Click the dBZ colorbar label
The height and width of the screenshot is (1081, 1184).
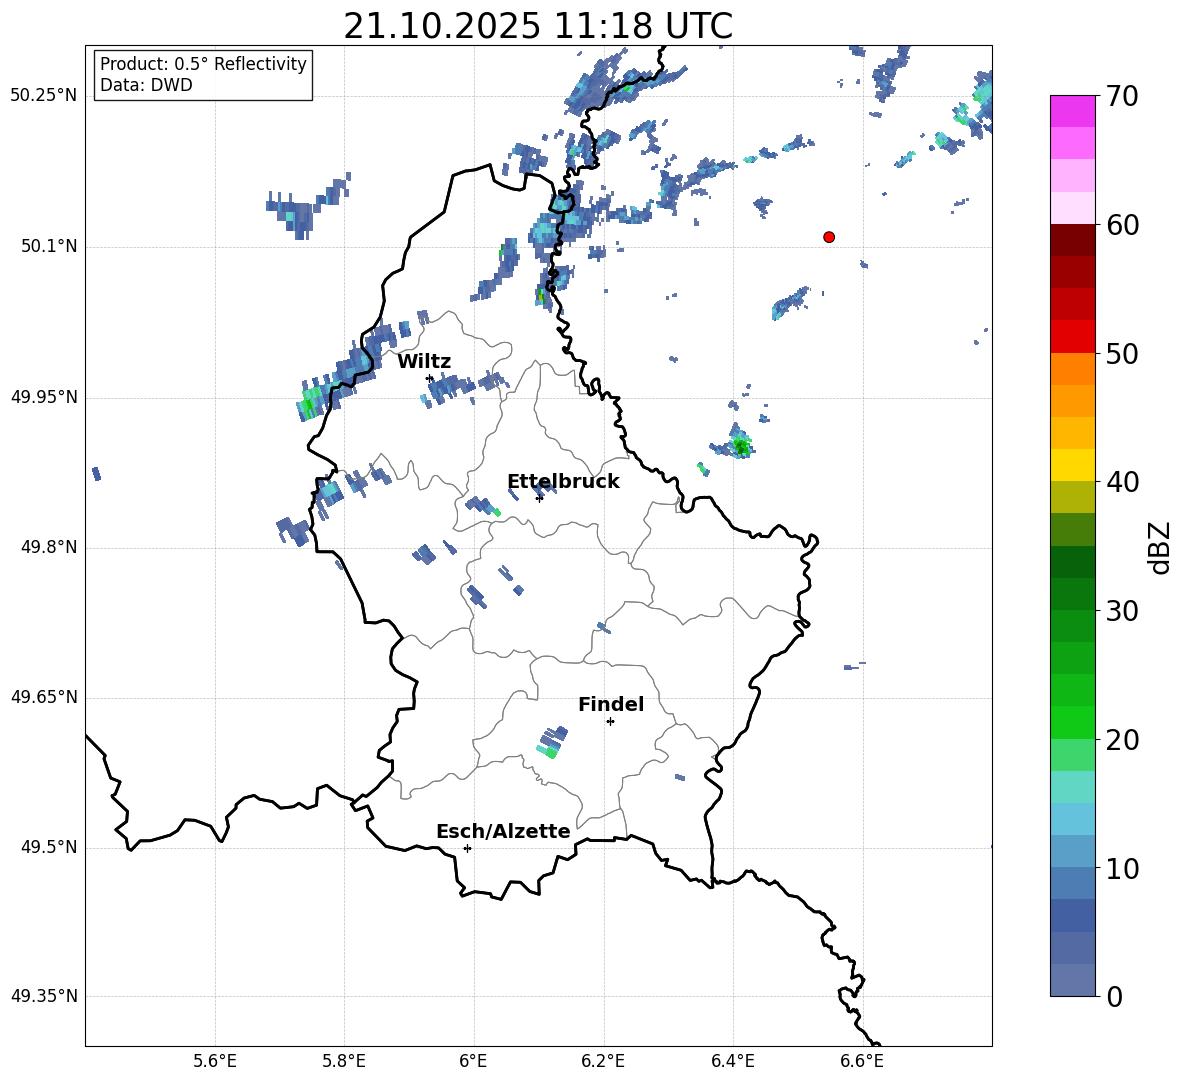pos(1159,547)
